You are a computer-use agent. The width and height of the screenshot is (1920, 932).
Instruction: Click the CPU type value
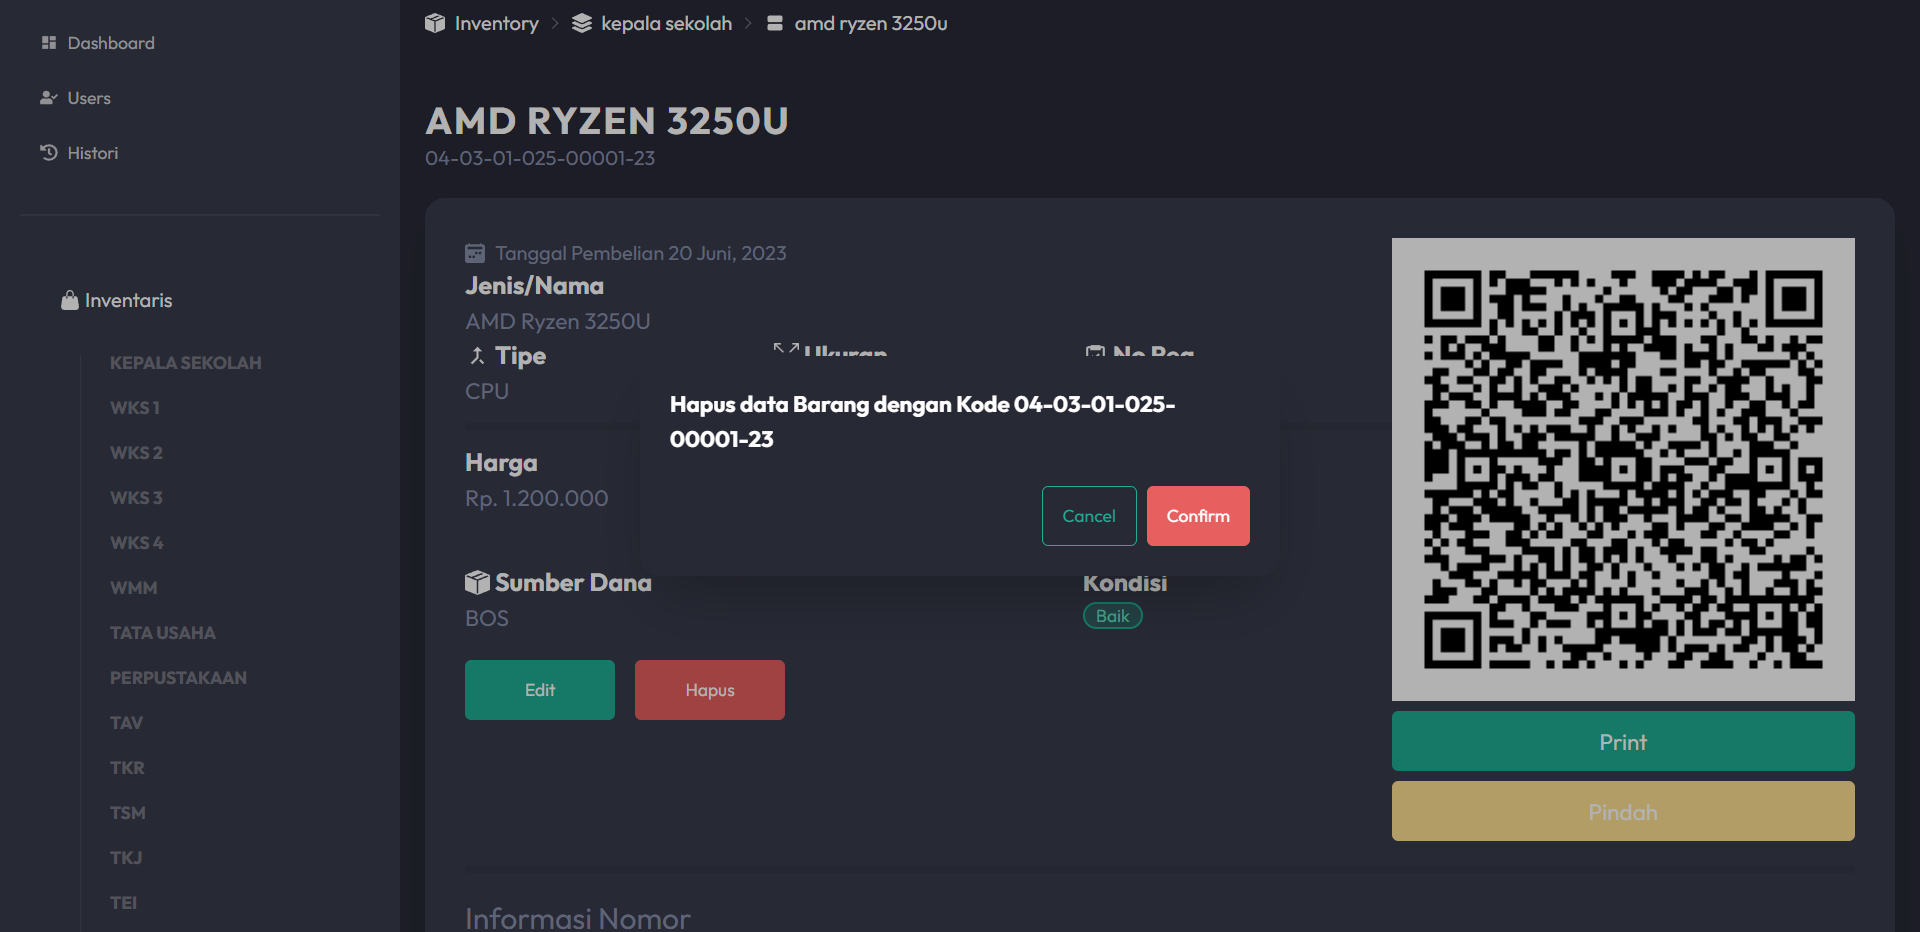point(487,391)
